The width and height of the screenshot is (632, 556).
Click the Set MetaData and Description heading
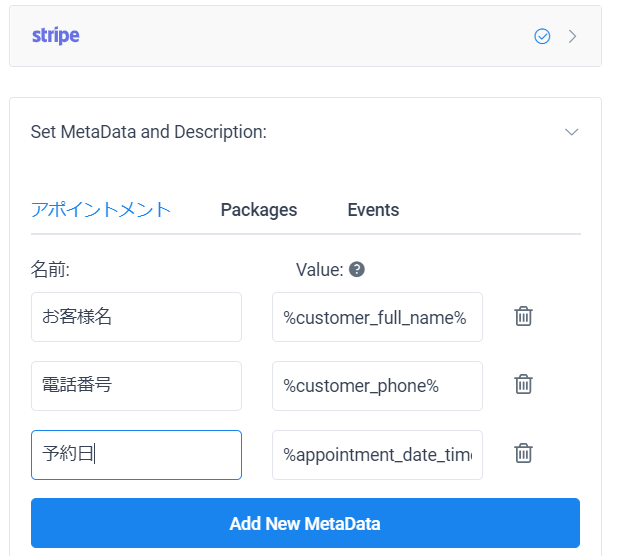point(149,132)
